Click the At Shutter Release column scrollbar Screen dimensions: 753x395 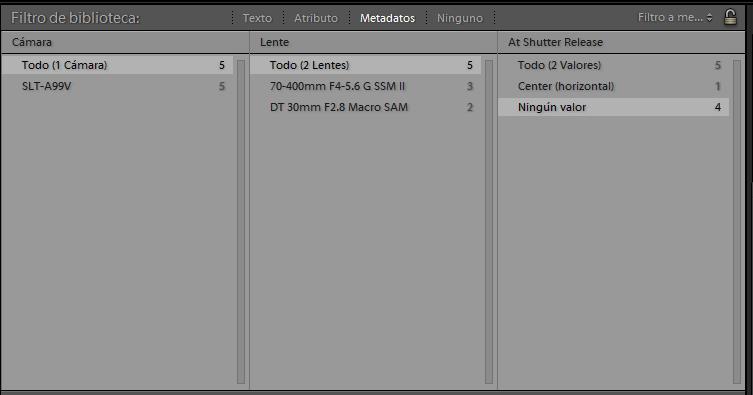[737, 222]
